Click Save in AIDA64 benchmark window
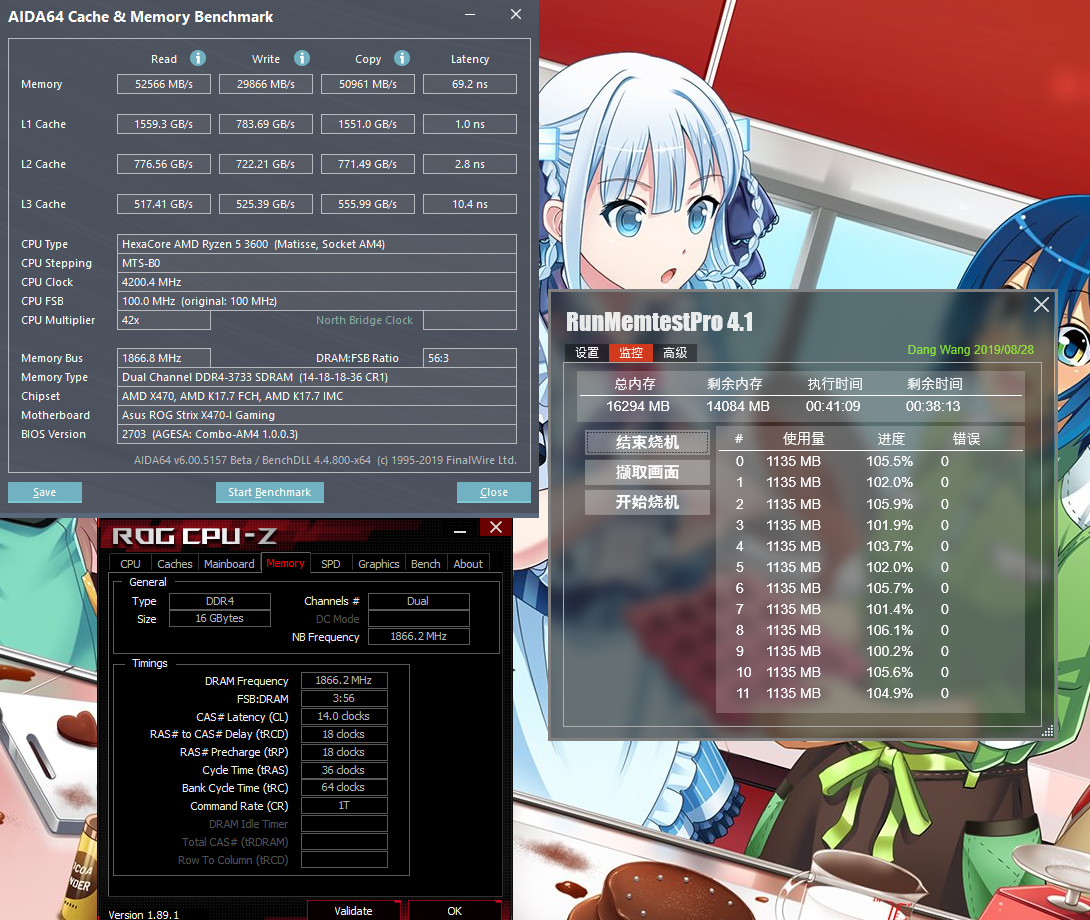Viewport: 1090px width, 920px height. coord(44,492)
